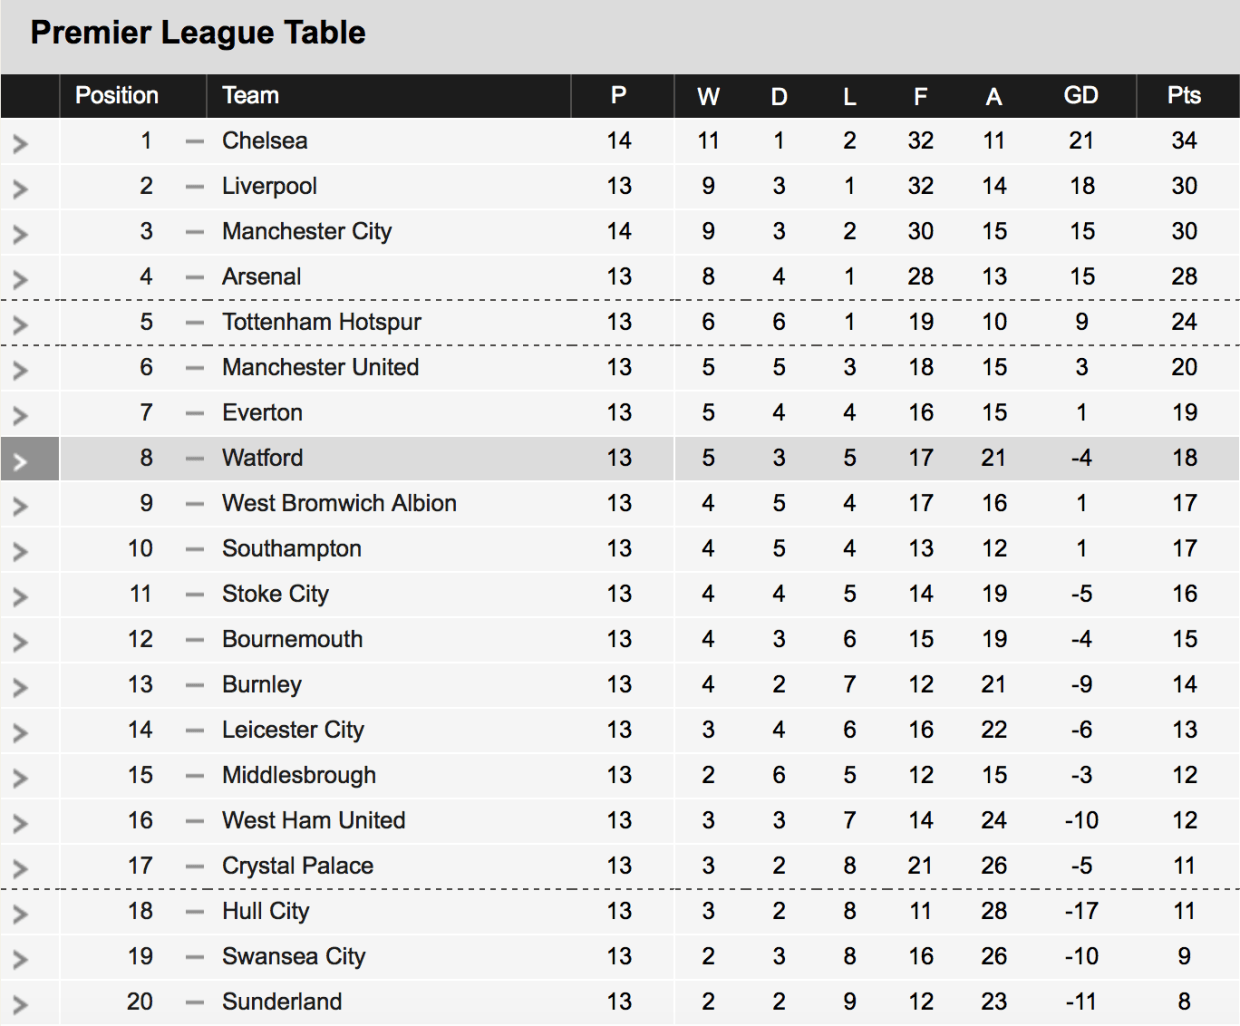Expand the Liverpool row chevron

[x=20, y=189]
